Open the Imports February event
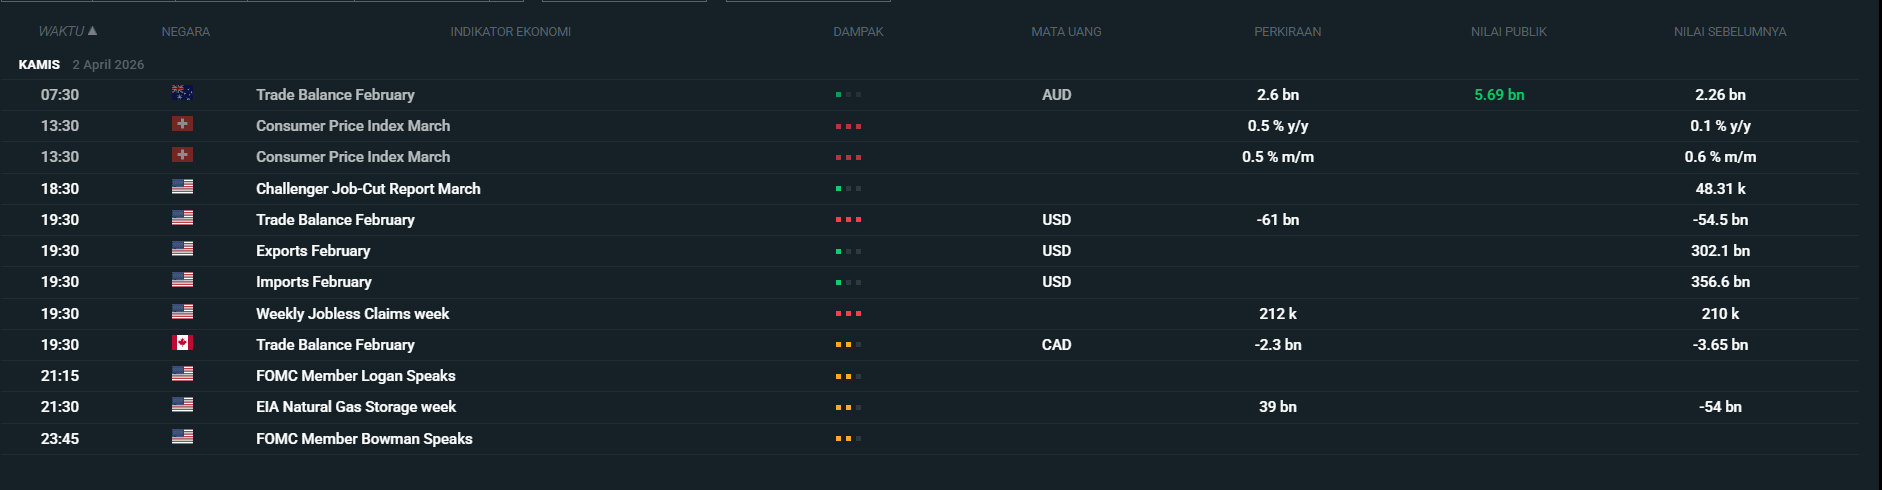The image size is (1882, 490). pyautogui.click(x=313, y=282)
